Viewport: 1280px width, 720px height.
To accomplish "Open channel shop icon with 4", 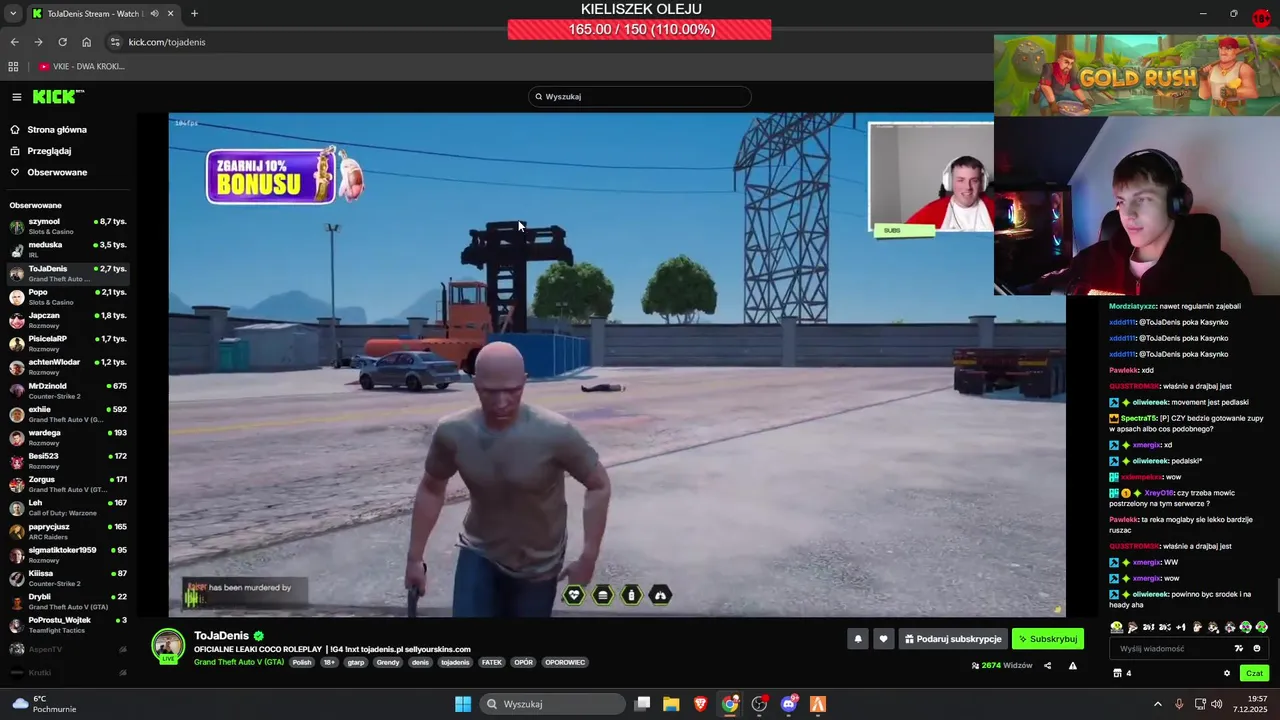I will [x=1122, y=673].
